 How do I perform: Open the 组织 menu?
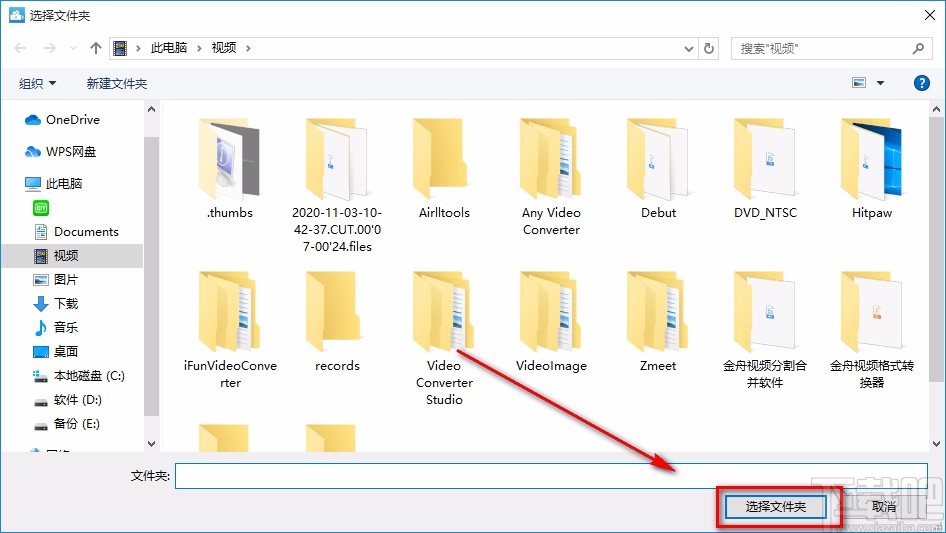[37, 83]
